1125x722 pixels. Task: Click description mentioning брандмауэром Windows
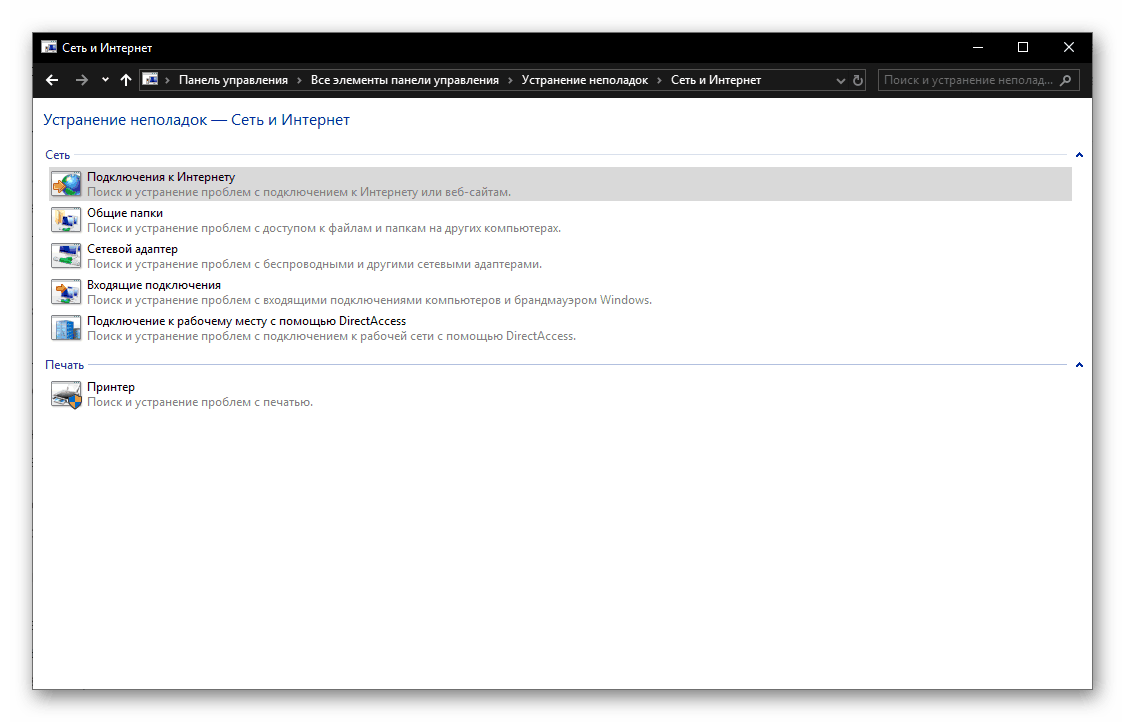(x=369, y=300)
